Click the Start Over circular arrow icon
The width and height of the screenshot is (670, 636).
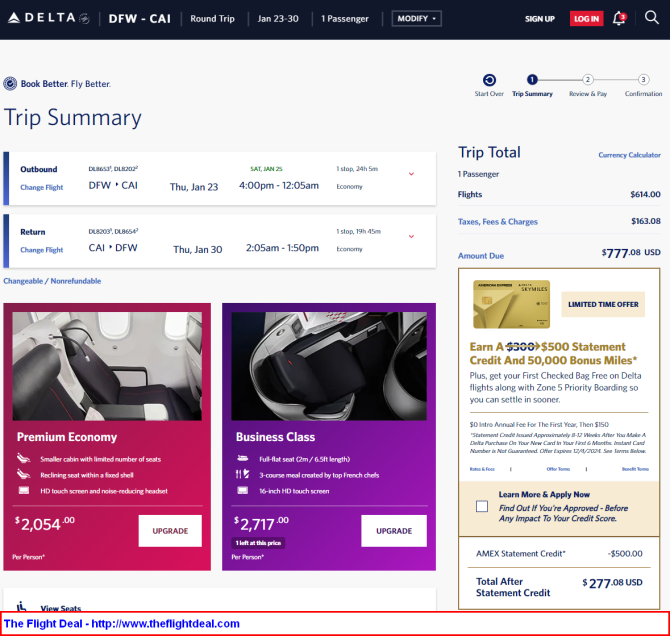click(489, 80)
